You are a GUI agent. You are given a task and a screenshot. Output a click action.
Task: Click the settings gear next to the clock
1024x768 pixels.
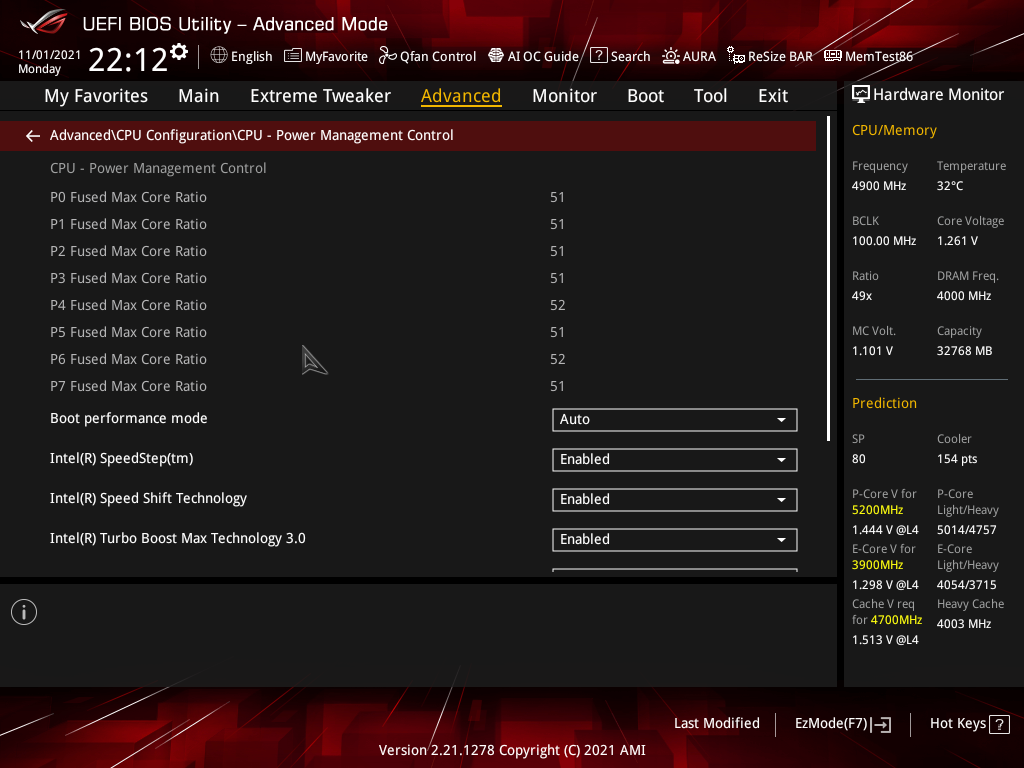point(178,52)
